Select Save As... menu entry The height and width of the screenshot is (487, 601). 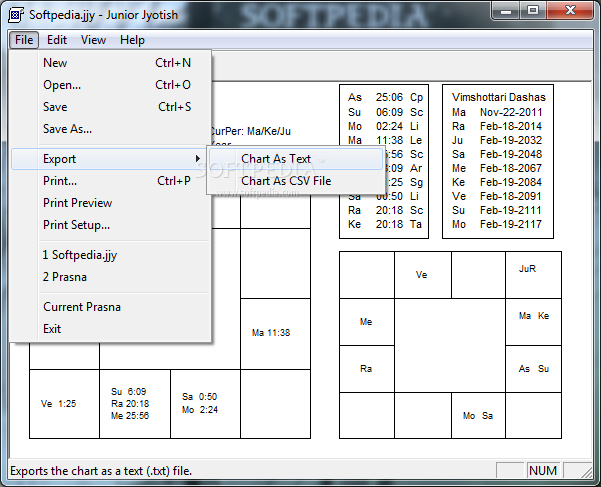110,129
